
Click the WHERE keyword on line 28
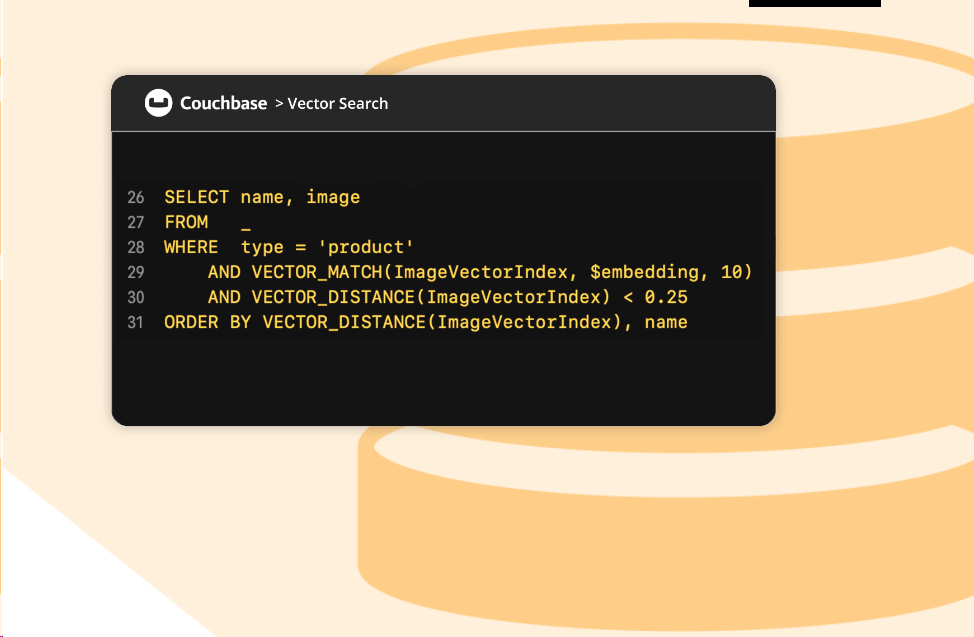pos(191,247)
